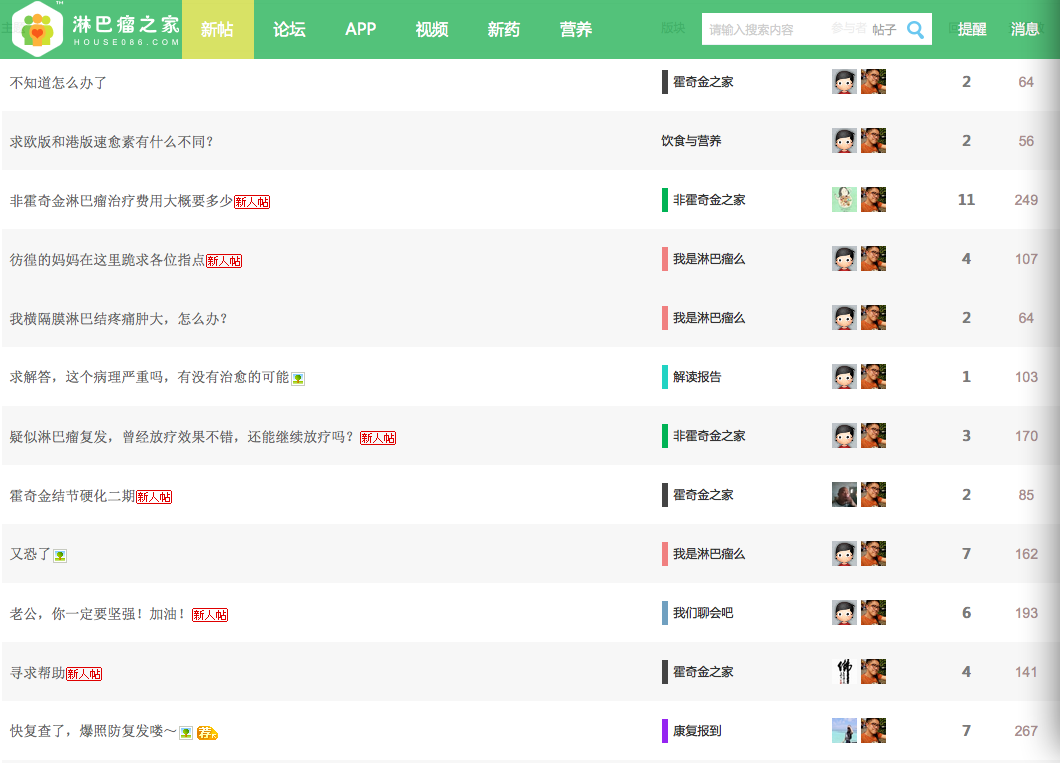Open the post 非霍奇金淋巴瘤治疗费用大概要多少
This screenshot has width=1060, height=763.
[121, 201]
